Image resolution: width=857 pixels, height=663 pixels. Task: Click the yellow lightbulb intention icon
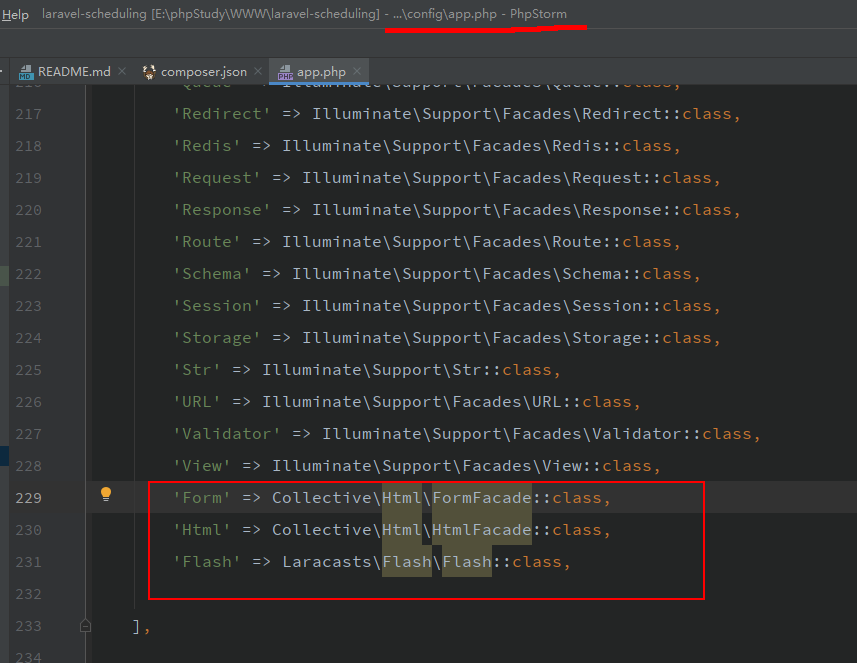106,494
